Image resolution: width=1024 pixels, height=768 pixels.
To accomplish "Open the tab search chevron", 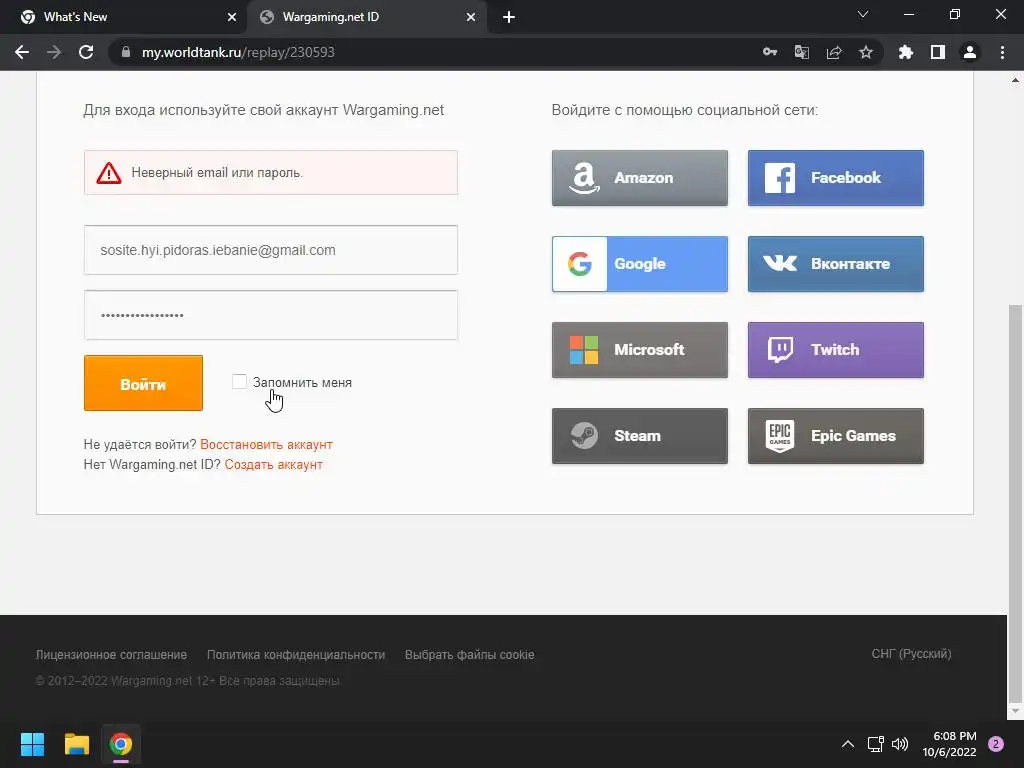I will coord(863,14).
